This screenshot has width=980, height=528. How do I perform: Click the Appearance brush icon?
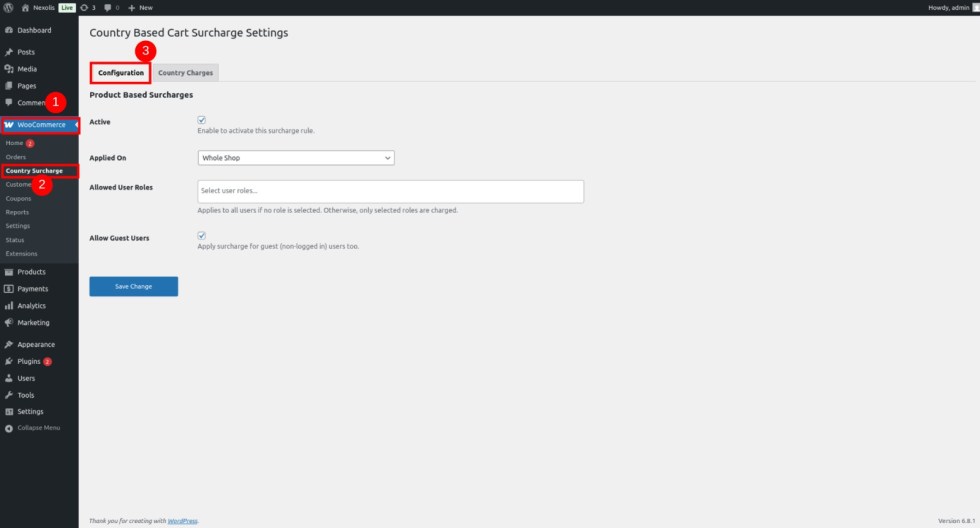pyautogui.click(x=9, y=345)
